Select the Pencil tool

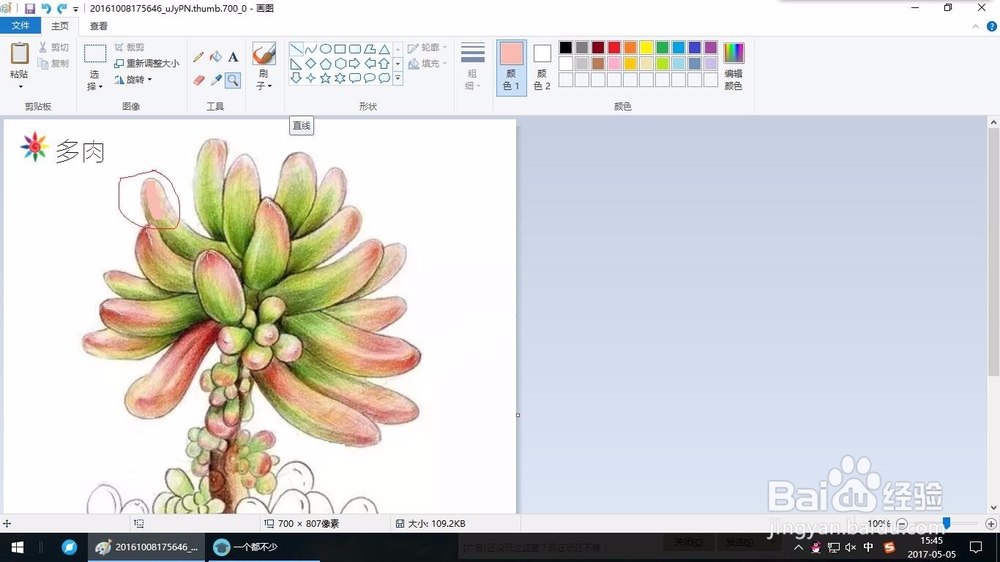198,57
